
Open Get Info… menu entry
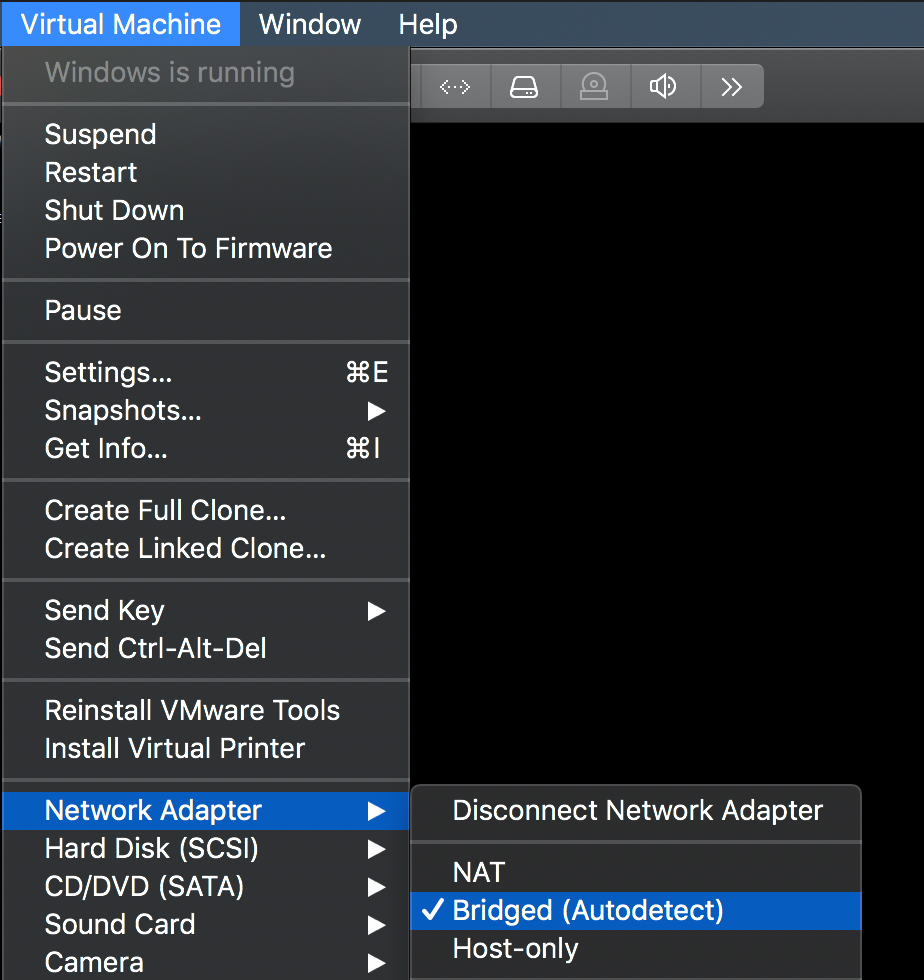click(x=206, y=449)
